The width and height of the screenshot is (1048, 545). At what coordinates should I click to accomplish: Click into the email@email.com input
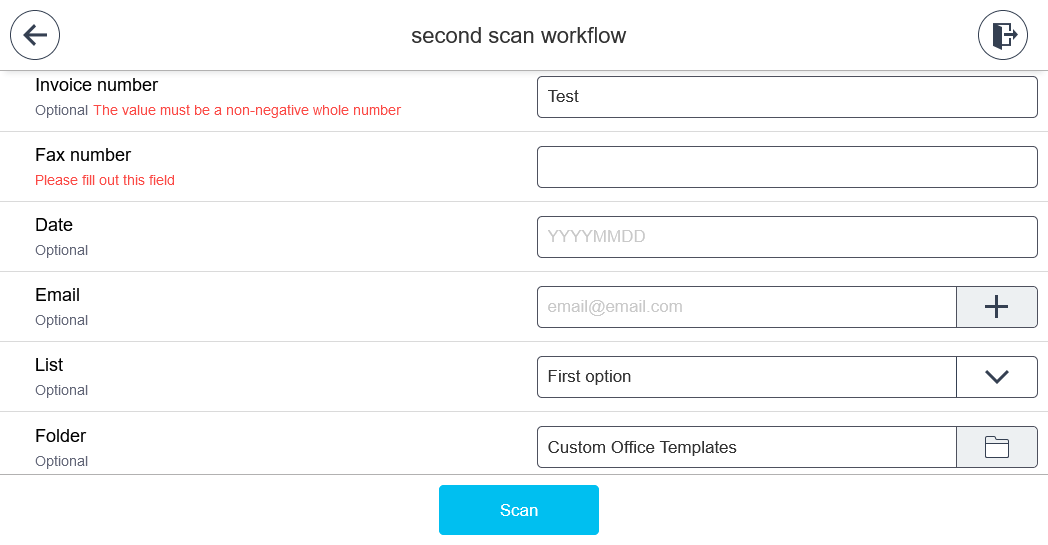746,307
